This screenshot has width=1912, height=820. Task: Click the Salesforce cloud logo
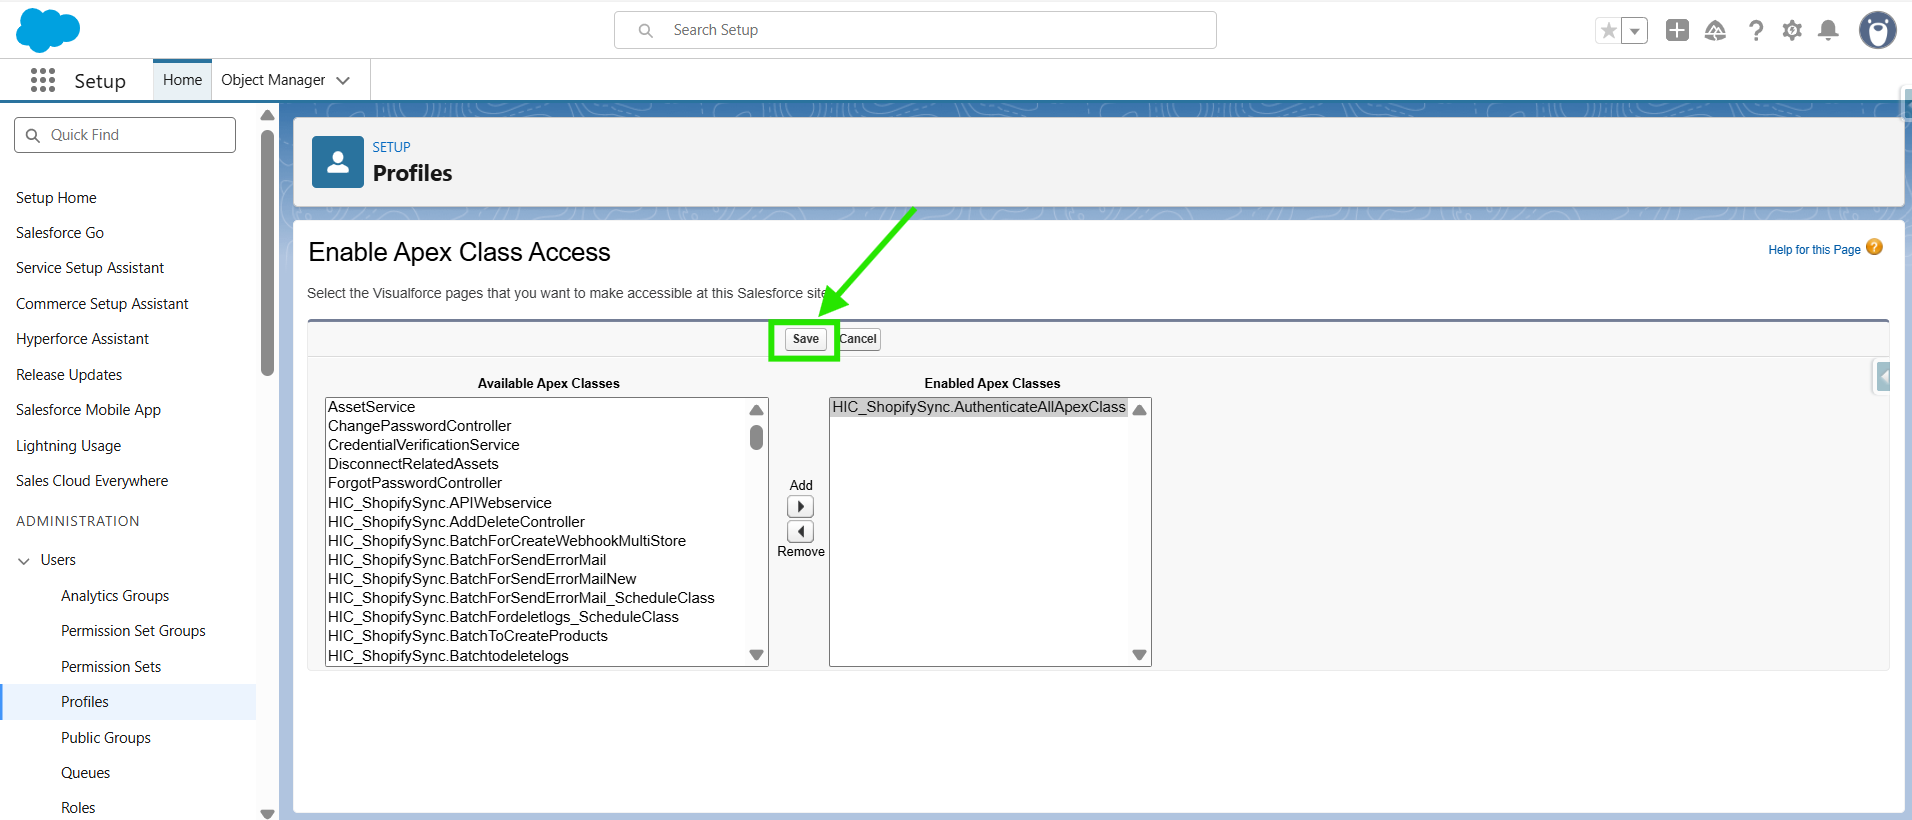coord(48,30)
